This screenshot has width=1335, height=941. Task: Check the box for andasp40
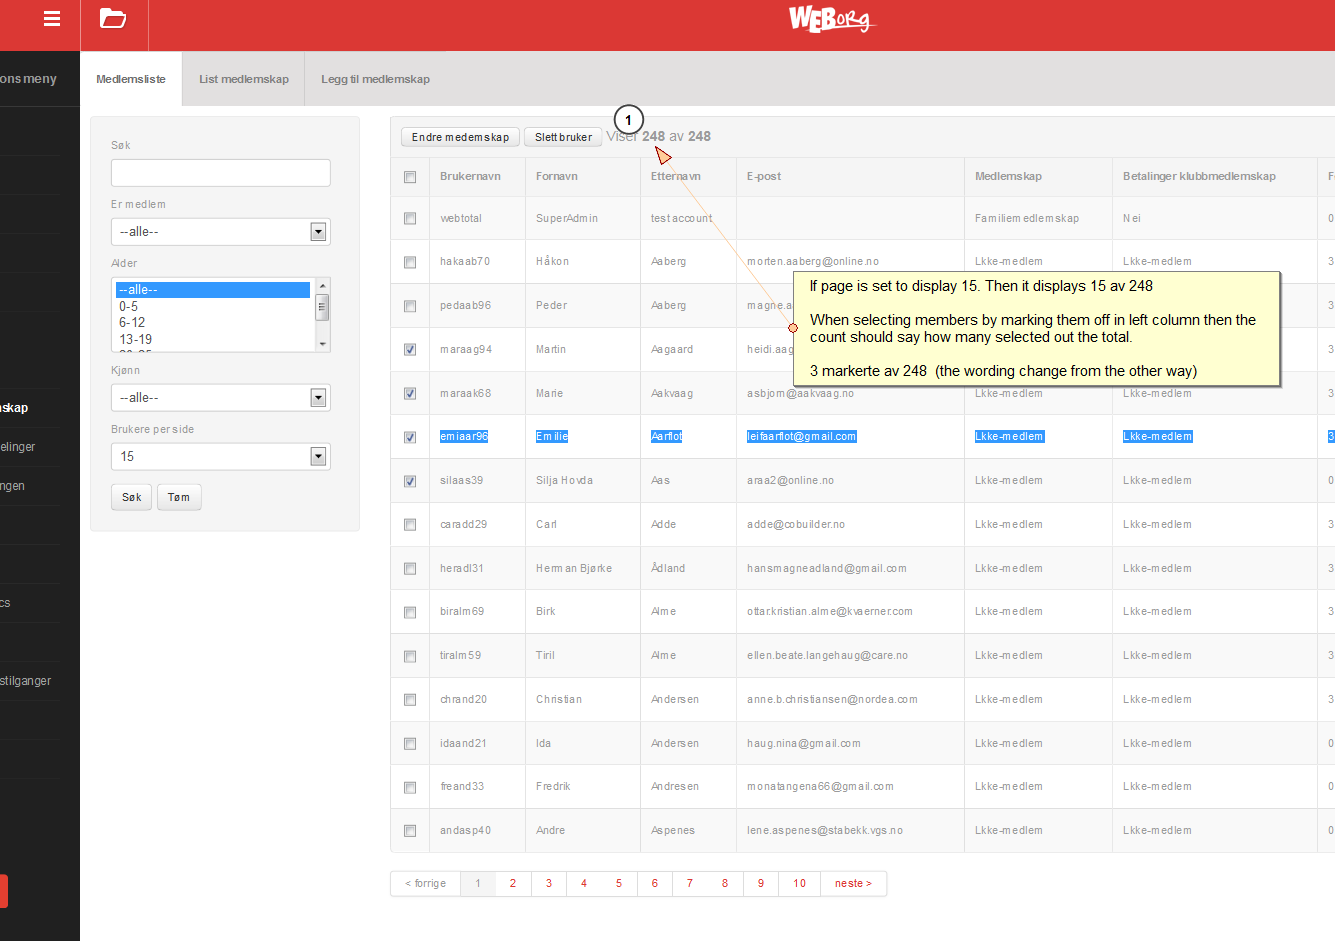click(x=410, y=831)
